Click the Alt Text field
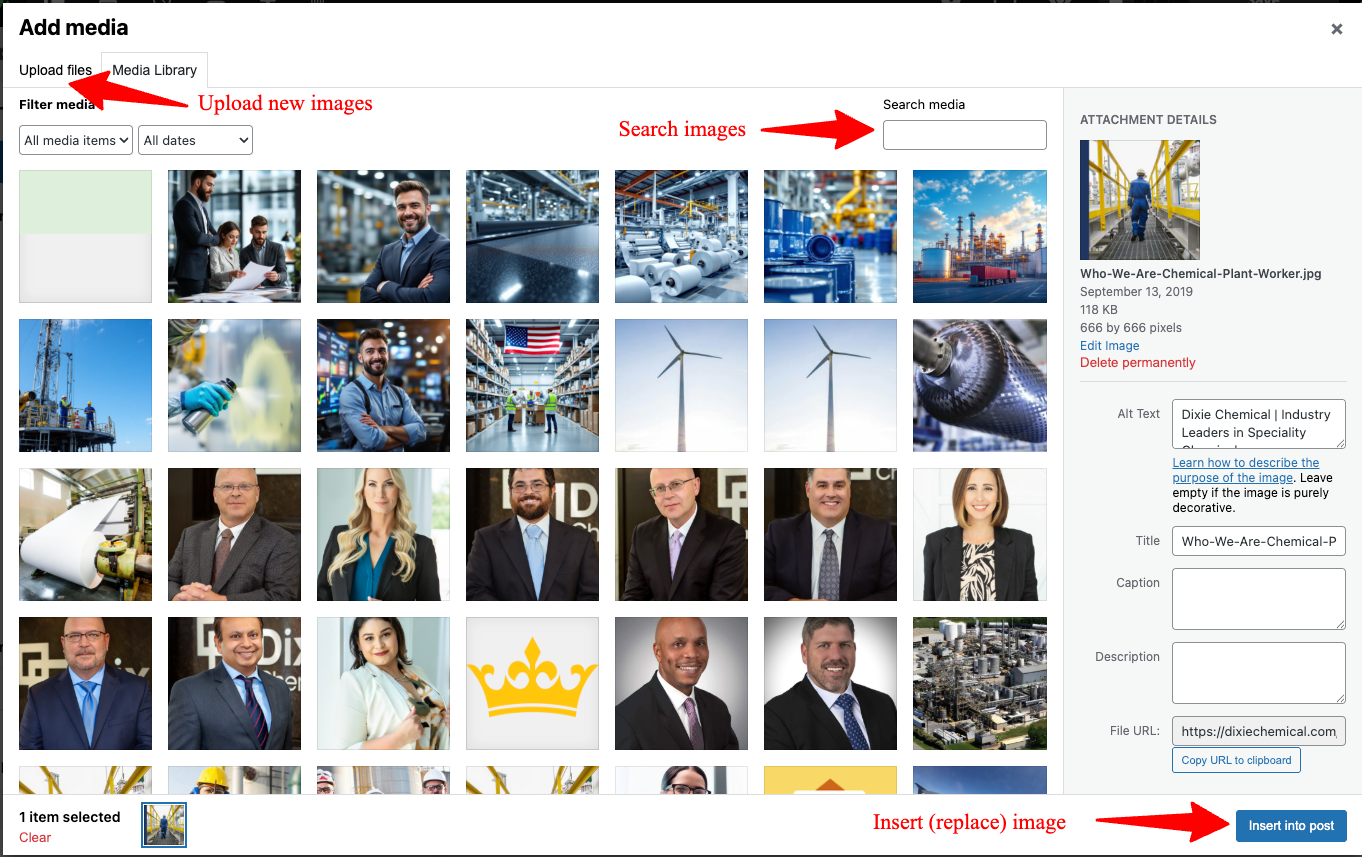Image resolution: width=1362 pixels, height=857 pixels. (1259, 424)
